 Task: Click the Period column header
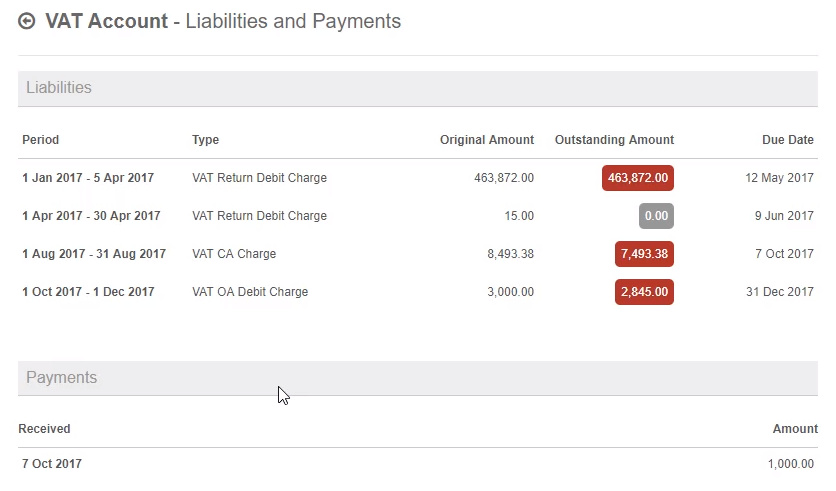(x=41, y=140)
